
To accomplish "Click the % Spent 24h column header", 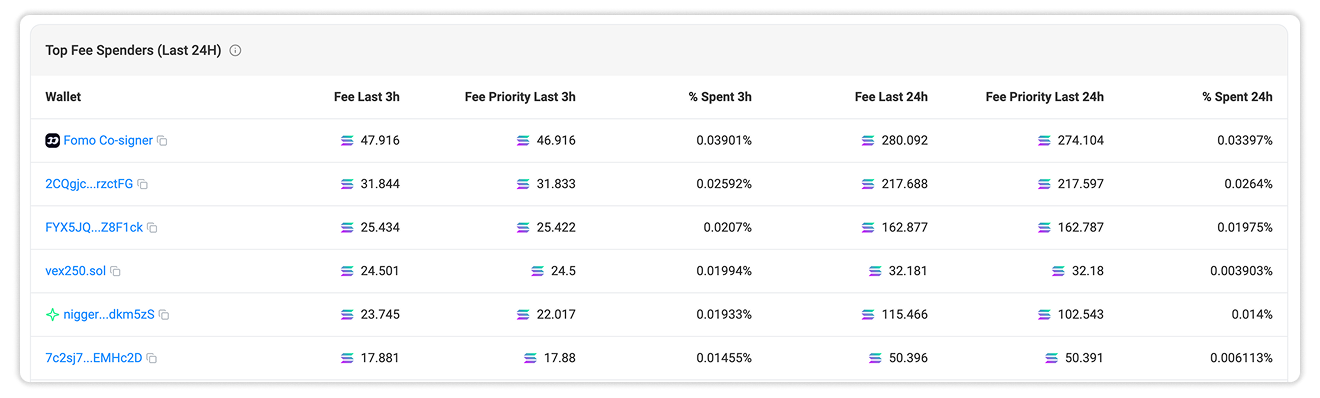I will [1238, 97].
